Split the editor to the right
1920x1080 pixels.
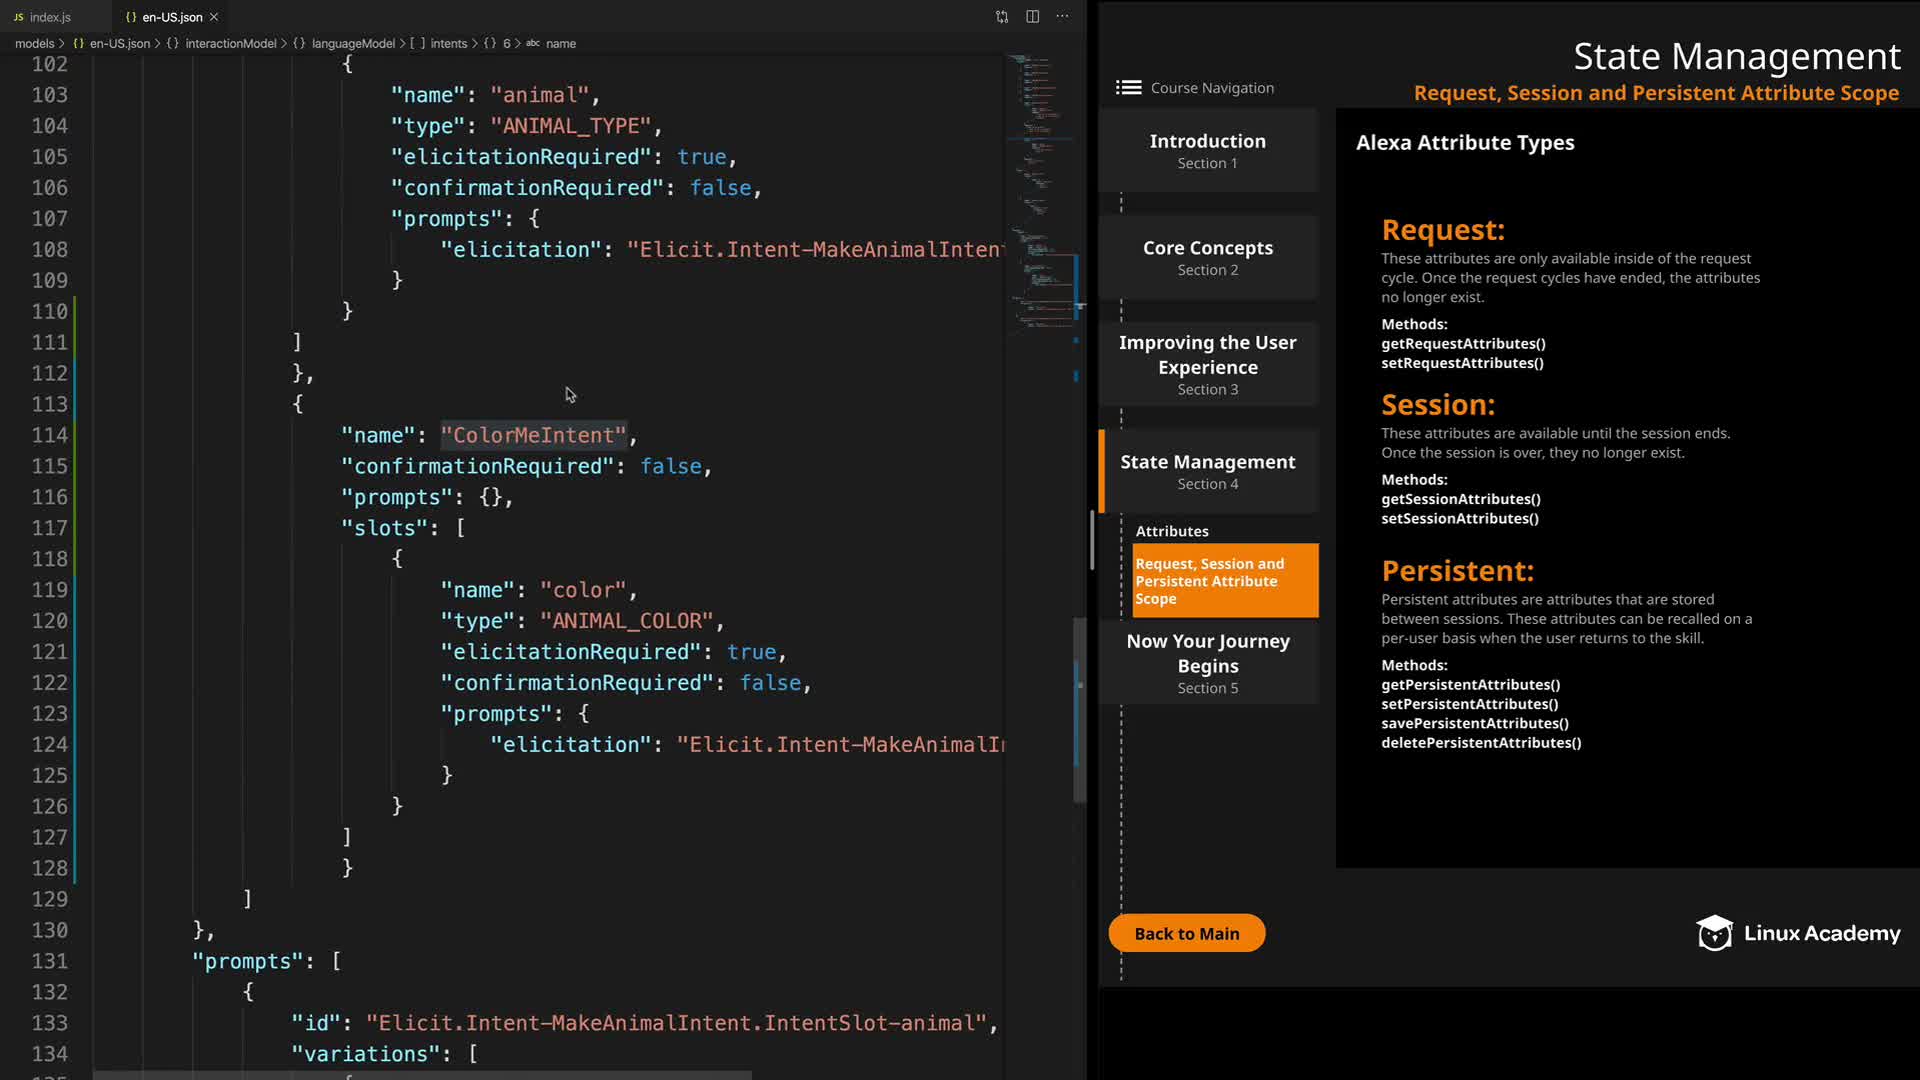(x=1032, y=17)
